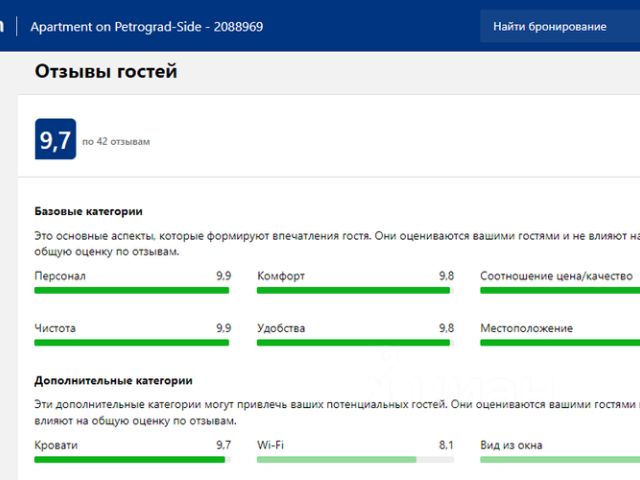Click the blue 9,7 review score badge
This screenshot has height=480, width=640.
tap(55, 140)
